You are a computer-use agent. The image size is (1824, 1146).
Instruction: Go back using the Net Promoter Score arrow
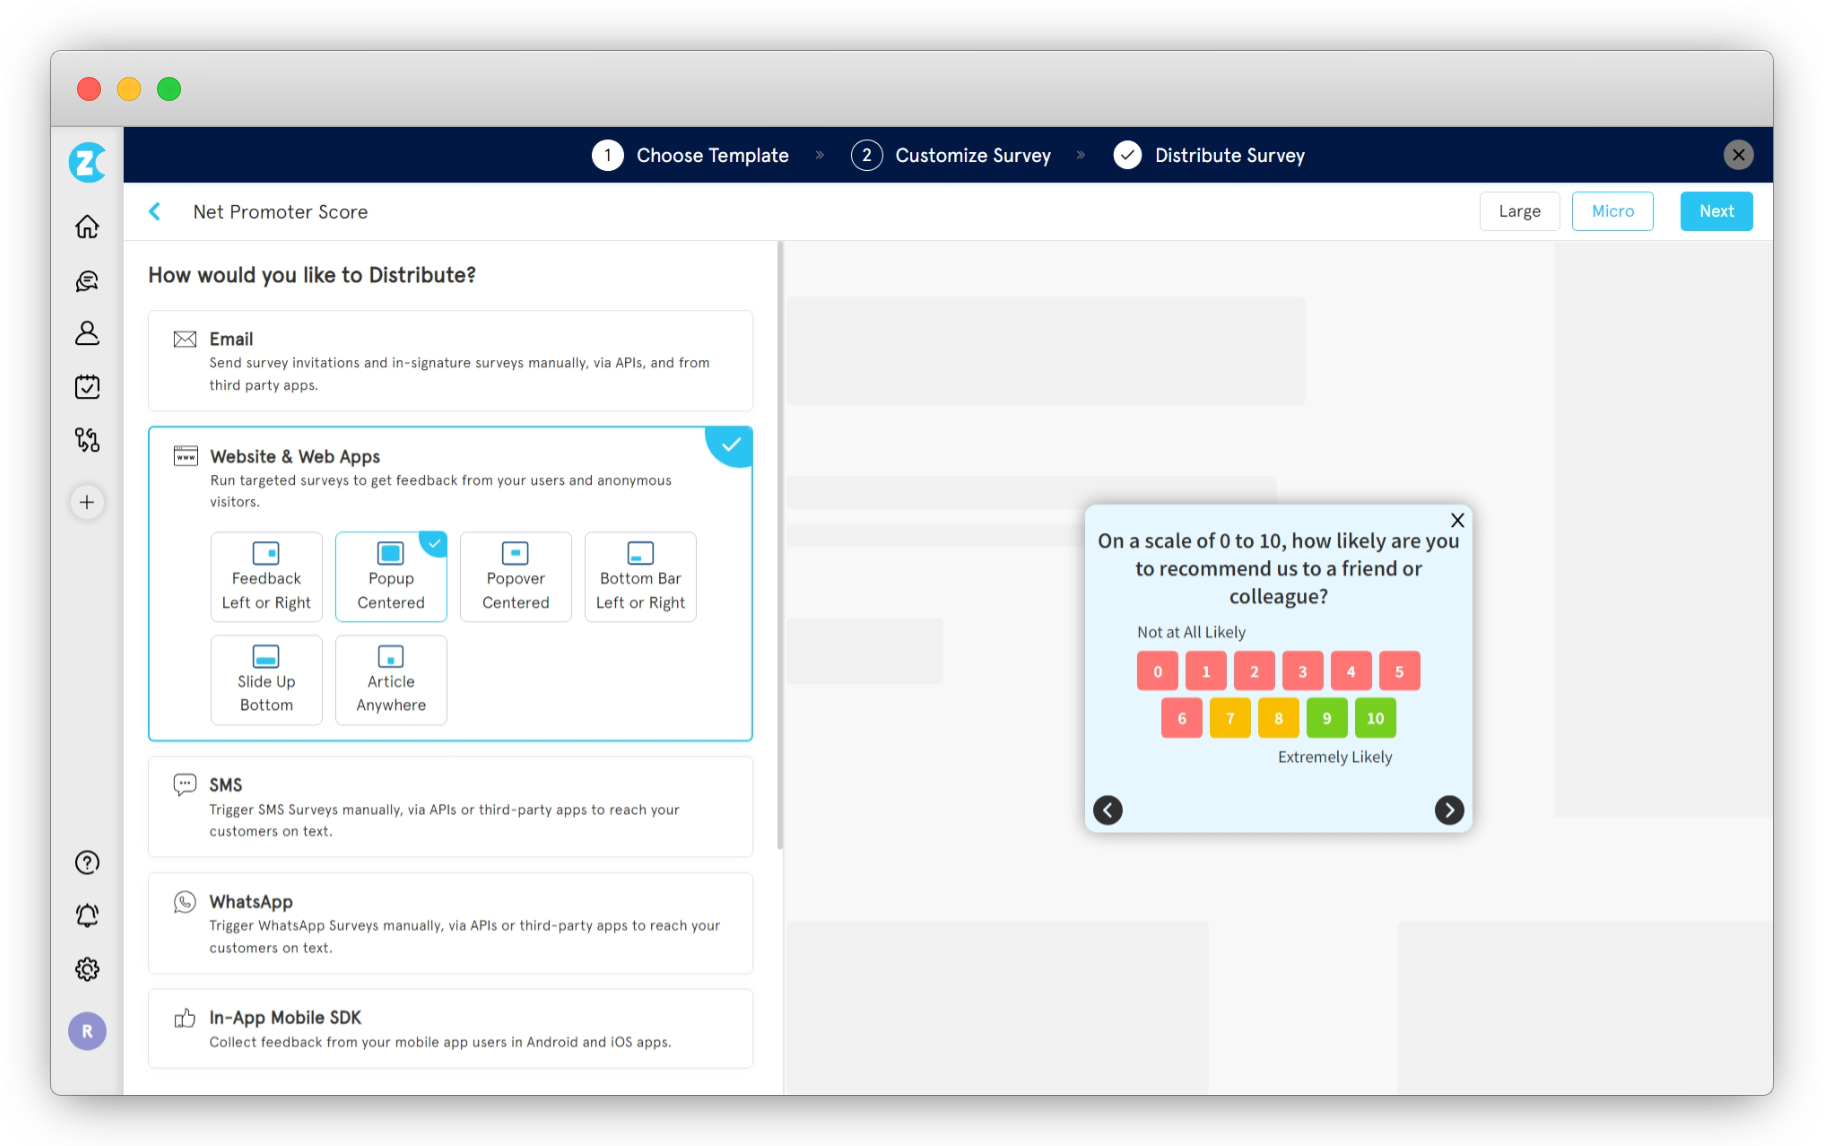point(155,211)
